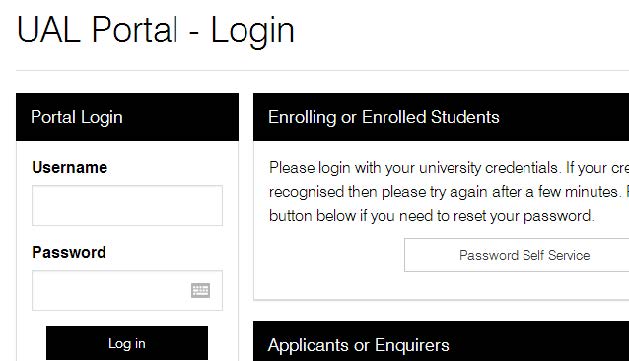Click the black Log in button
Screen dimensions: 629x361
pos(127,343)
